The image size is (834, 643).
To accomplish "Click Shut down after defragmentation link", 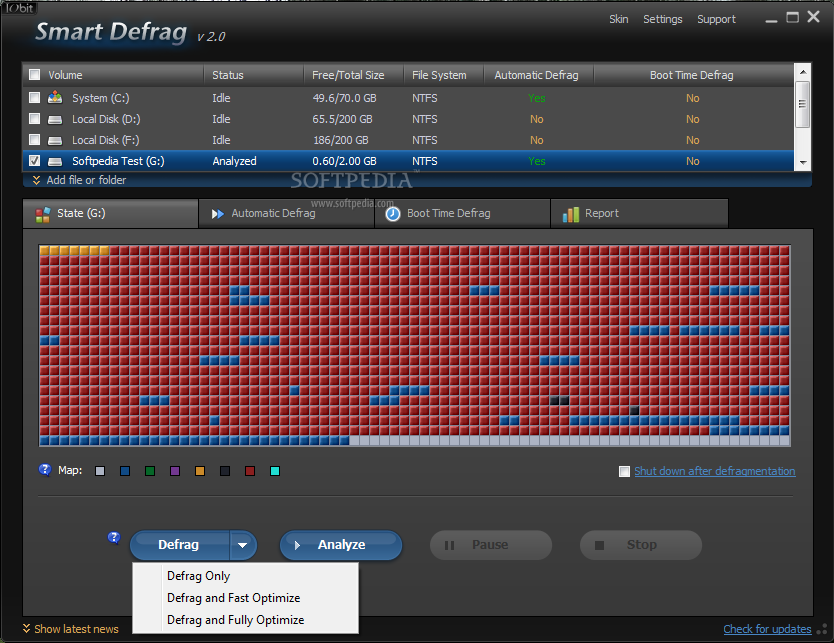I will [714, 471].
